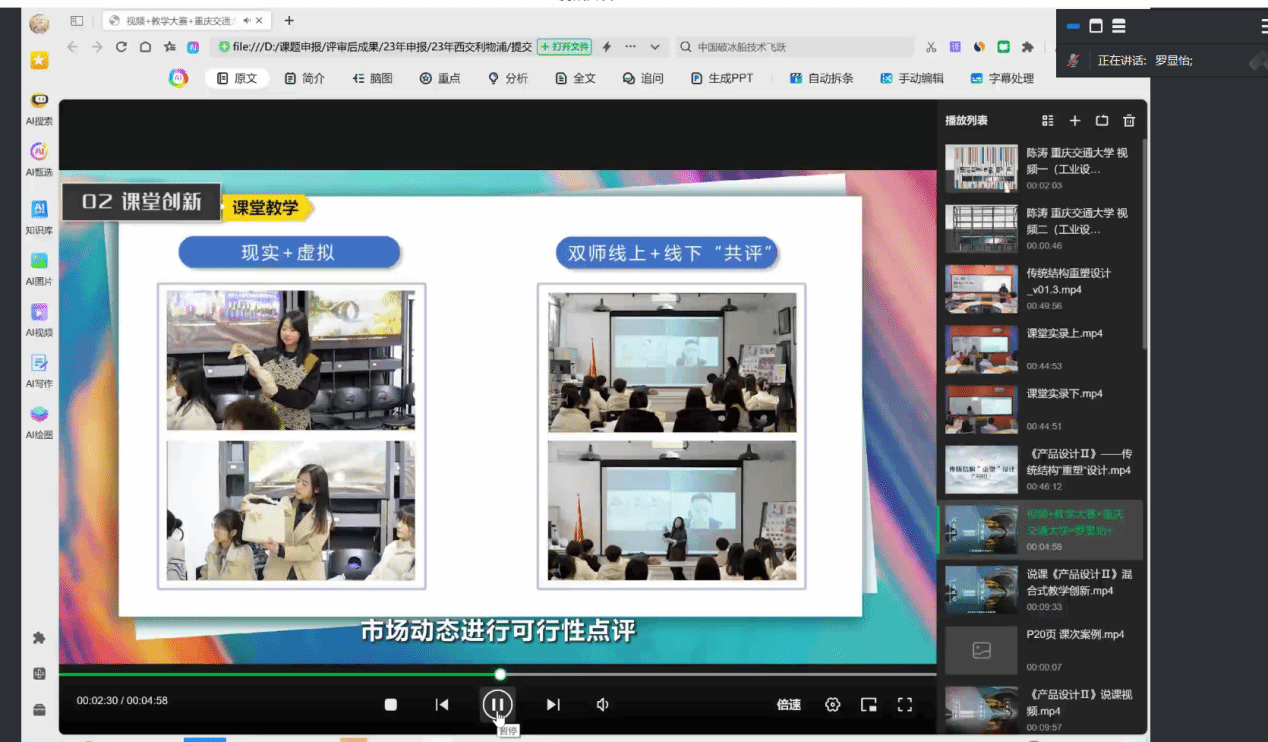Stop video playback

[391, 705]
